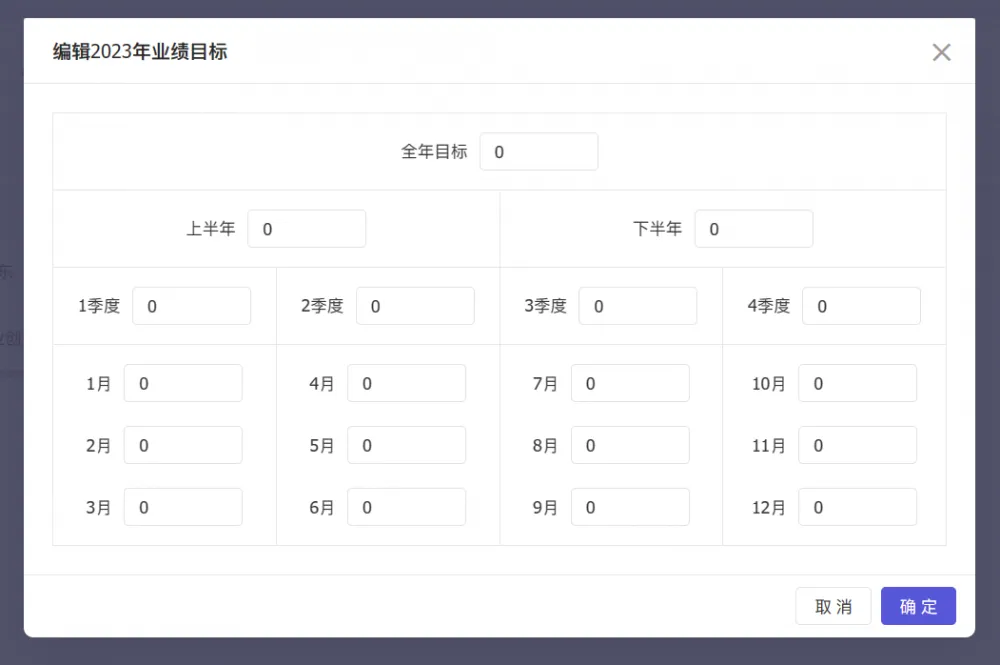
Task: Click the 全年目标 input field
Action: pos(539,152)
